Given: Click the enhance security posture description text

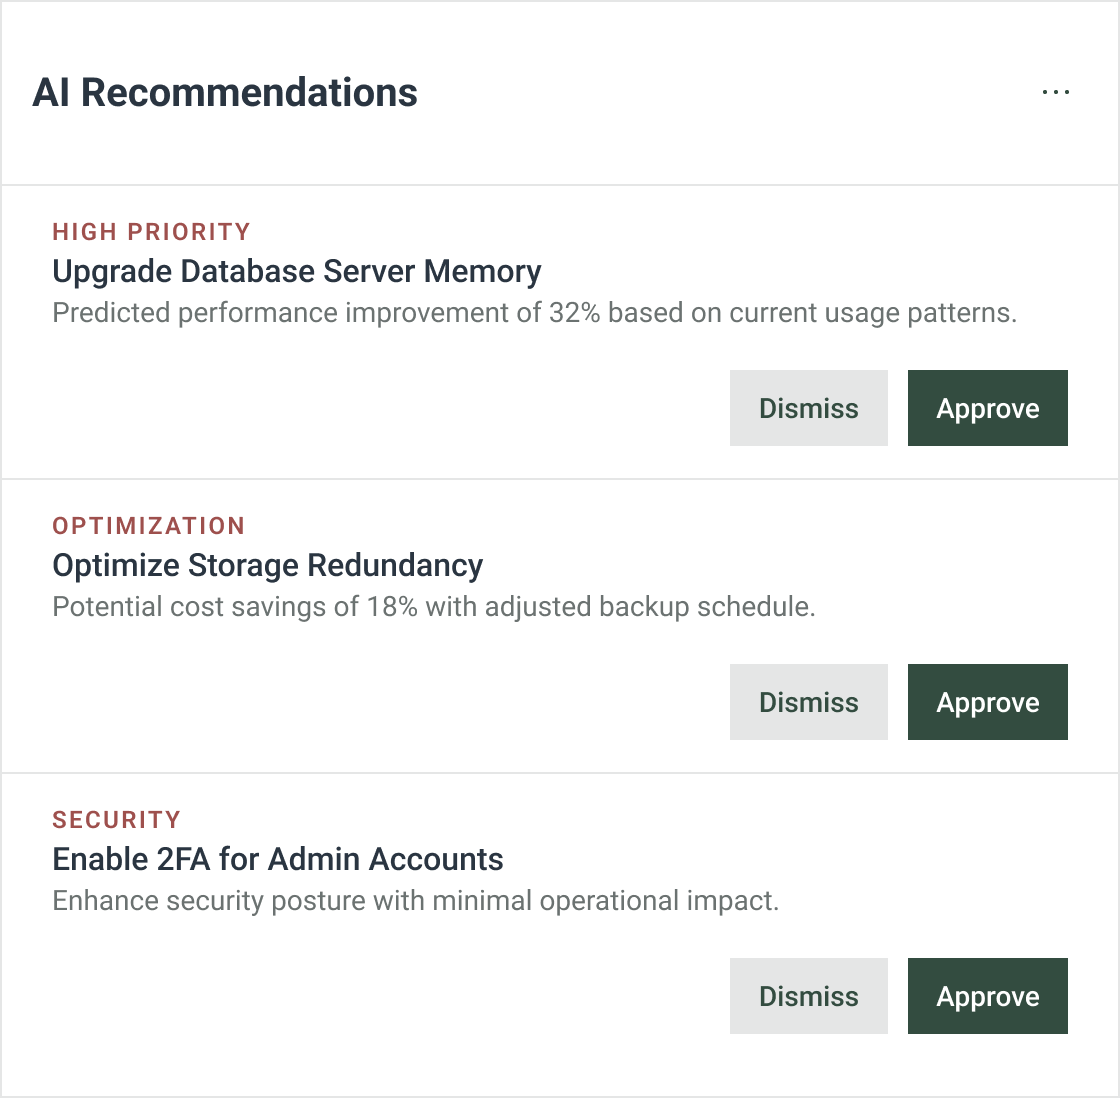Looking at the screenshot, I should 415,901.
